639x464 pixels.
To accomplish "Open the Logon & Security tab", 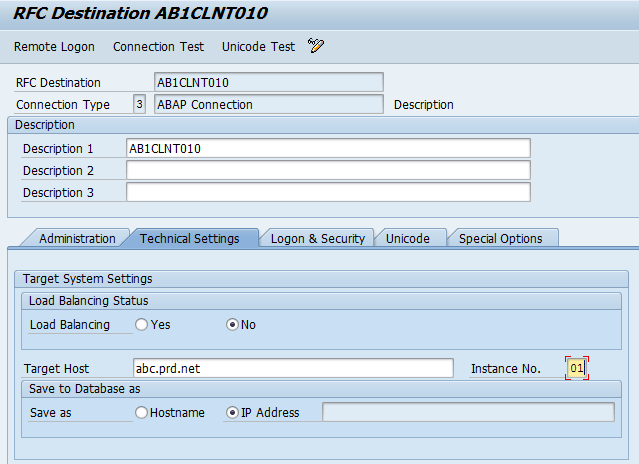I will click(317, 239).
